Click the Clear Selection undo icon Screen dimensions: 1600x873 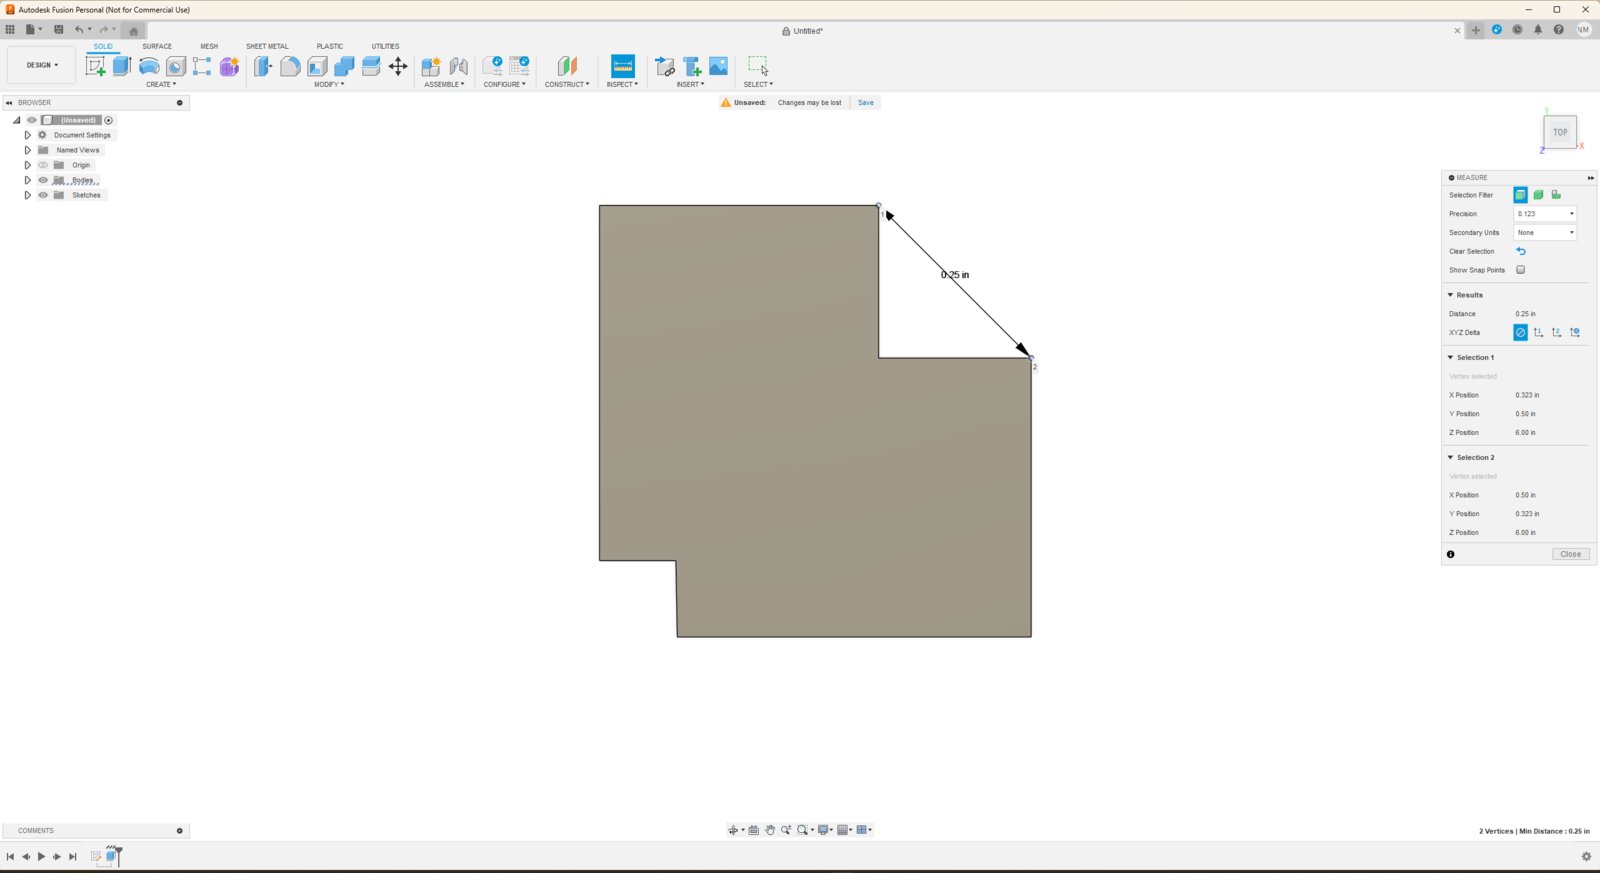tap(1521, 251)
